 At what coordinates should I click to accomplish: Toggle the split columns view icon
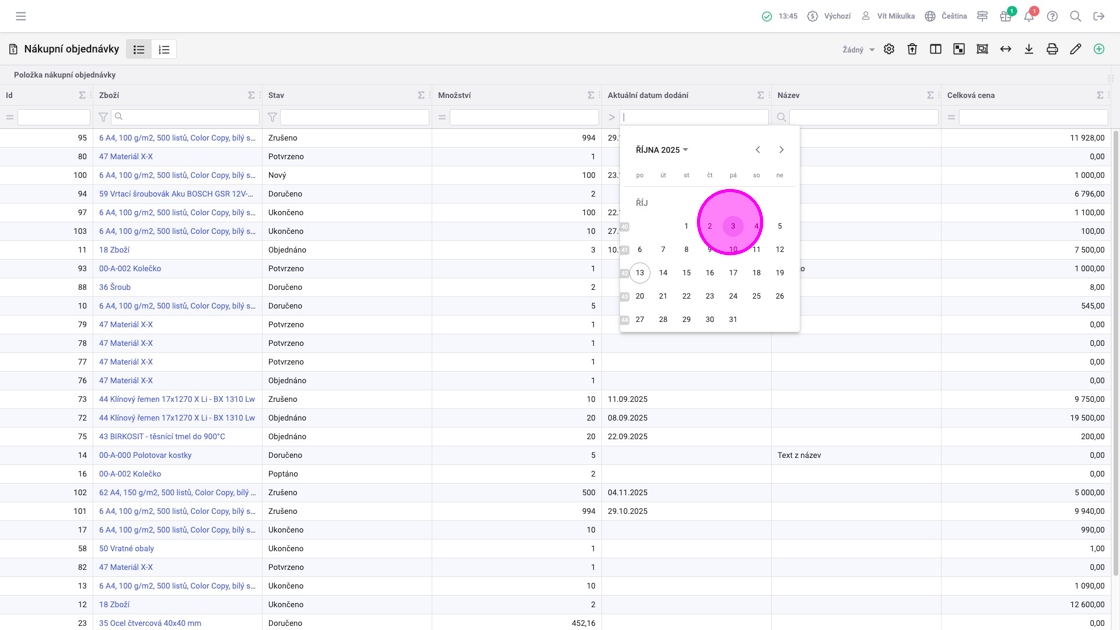tap(936, 49)
